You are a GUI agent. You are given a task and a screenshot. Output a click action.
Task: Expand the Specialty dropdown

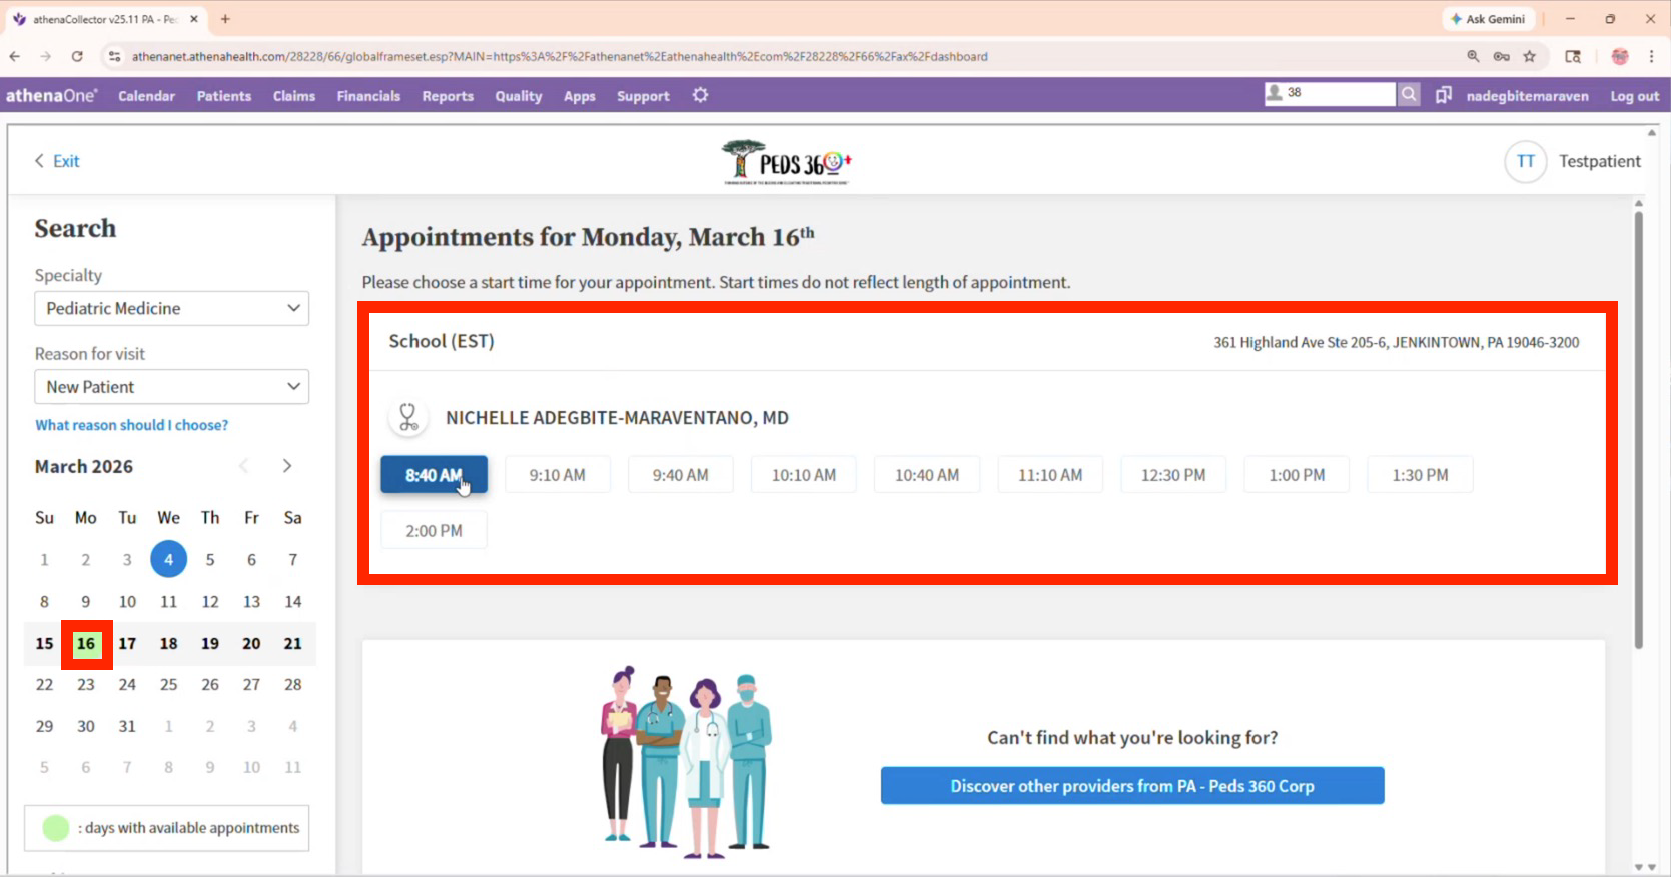172,308
